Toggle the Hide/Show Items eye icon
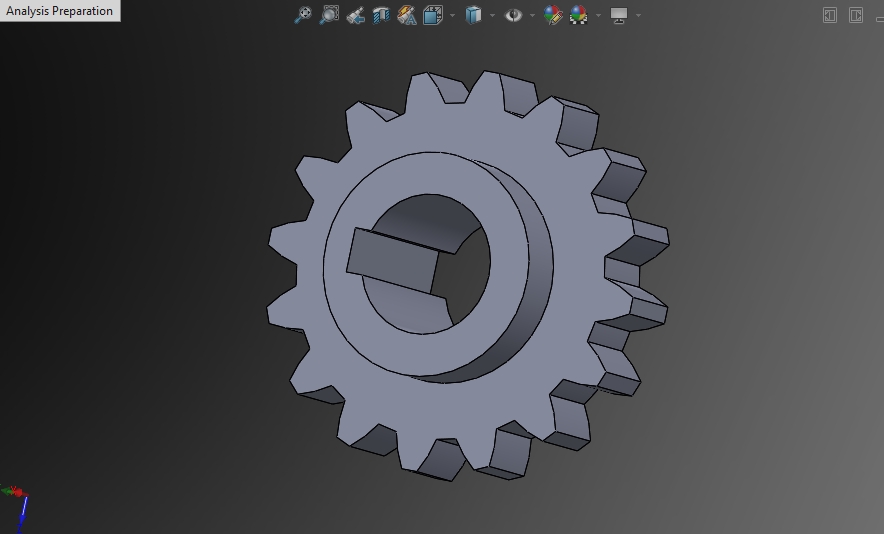 point(513,15)
